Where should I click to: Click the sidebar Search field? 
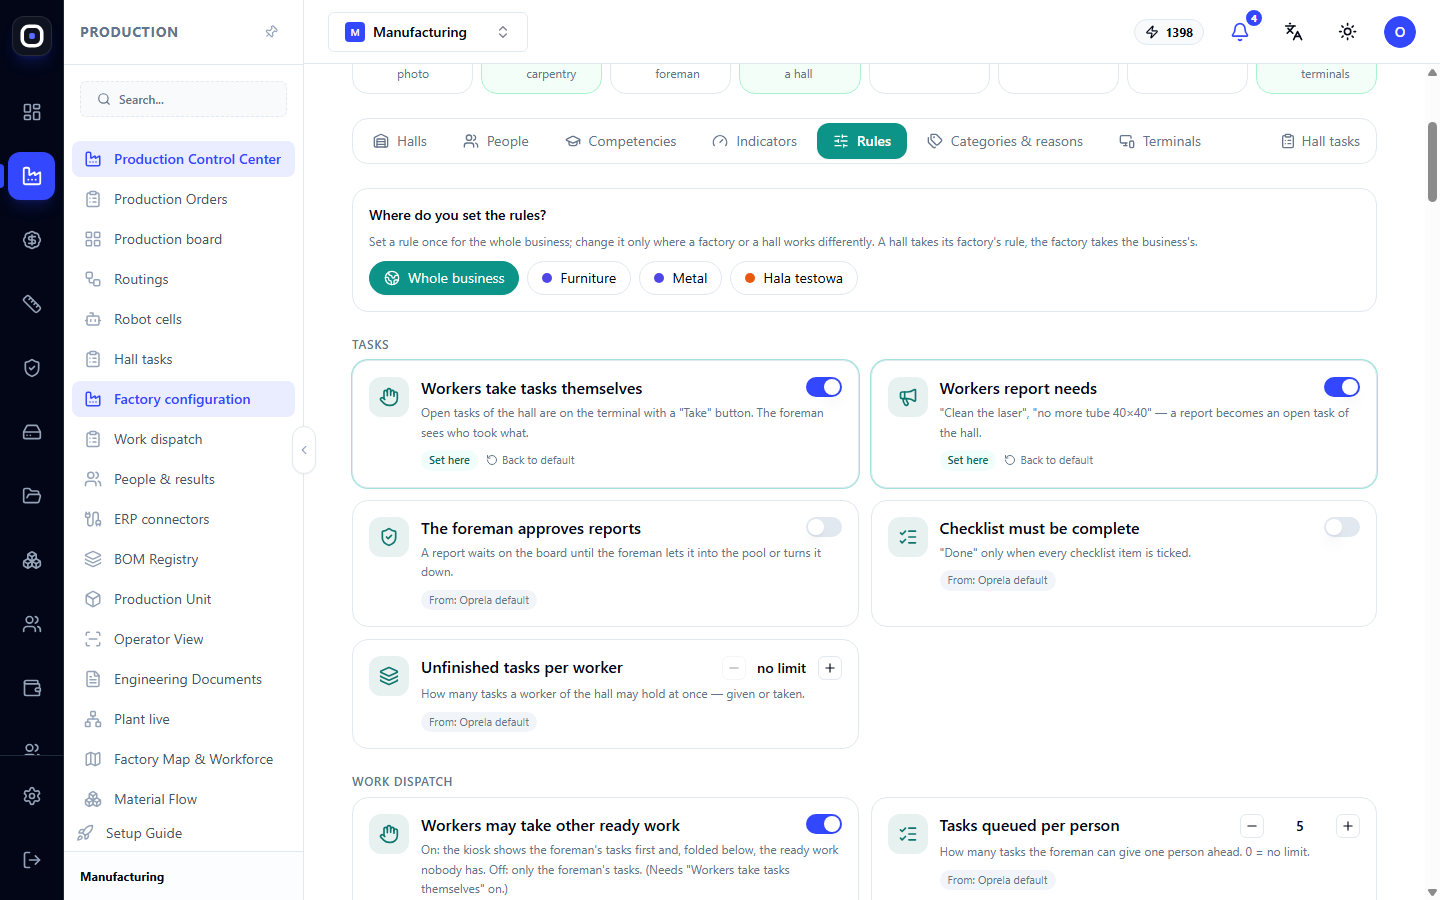pos(183,99)
